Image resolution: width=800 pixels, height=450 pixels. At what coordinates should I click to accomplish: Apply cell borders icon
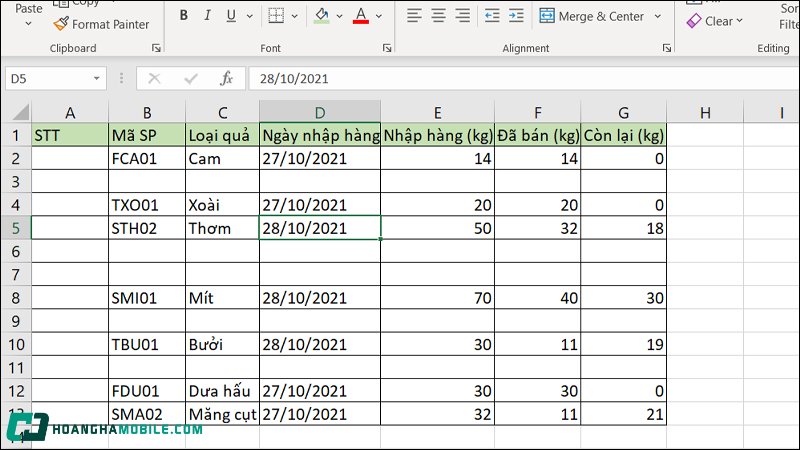276,16
